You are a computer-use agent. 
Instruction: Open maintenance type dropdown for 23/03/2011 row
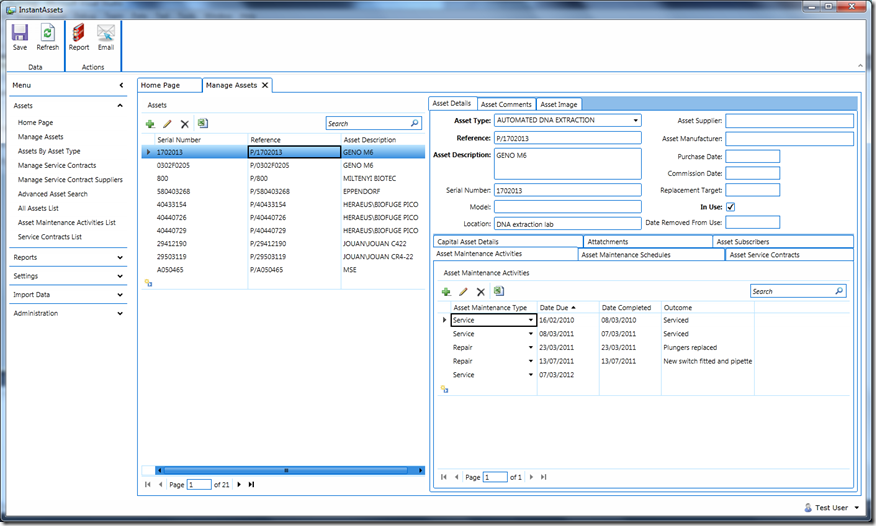coord(531,347)
